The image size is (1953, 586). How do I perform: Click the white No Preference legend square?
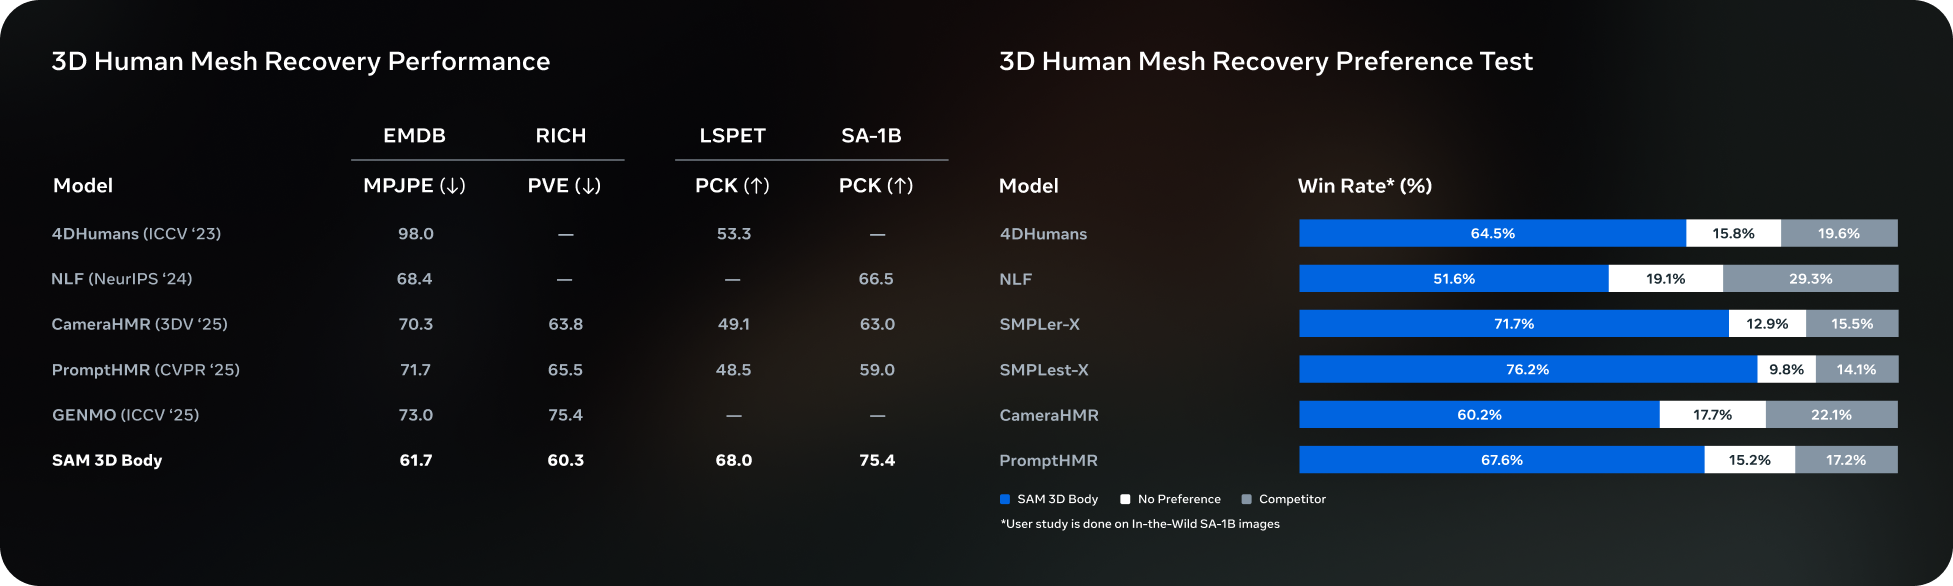(1125, 499)
